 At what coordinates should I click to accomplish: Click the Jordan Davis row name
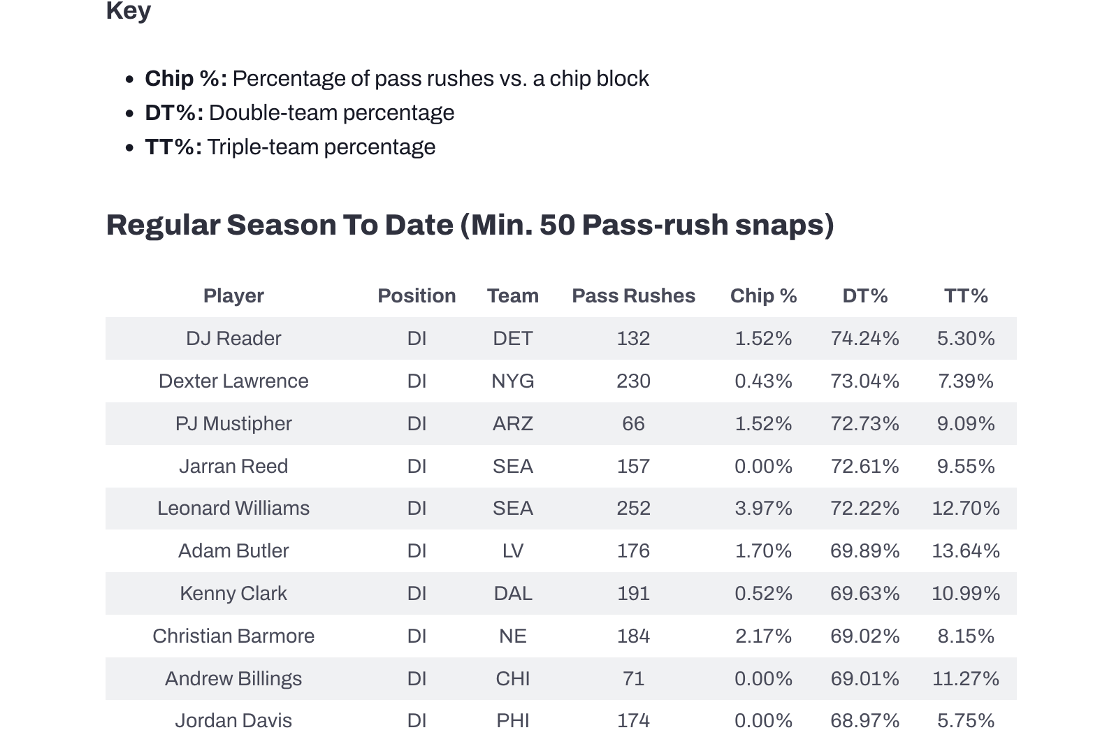233,720
